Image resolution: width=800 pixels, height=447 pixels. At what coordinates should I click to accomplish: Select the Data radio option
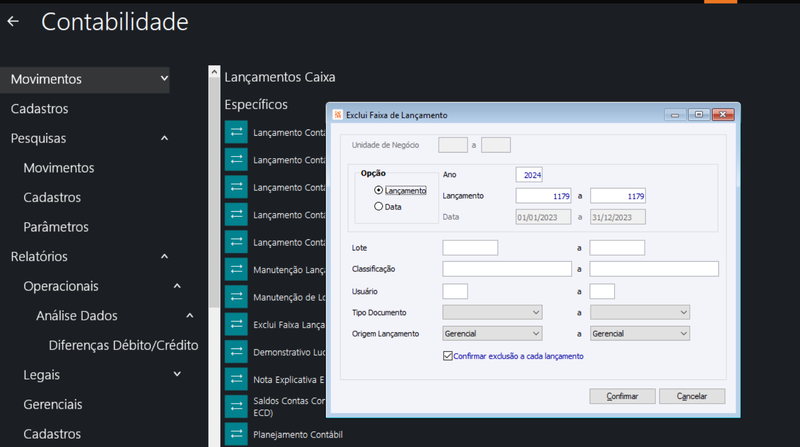(x=378, y=207)
